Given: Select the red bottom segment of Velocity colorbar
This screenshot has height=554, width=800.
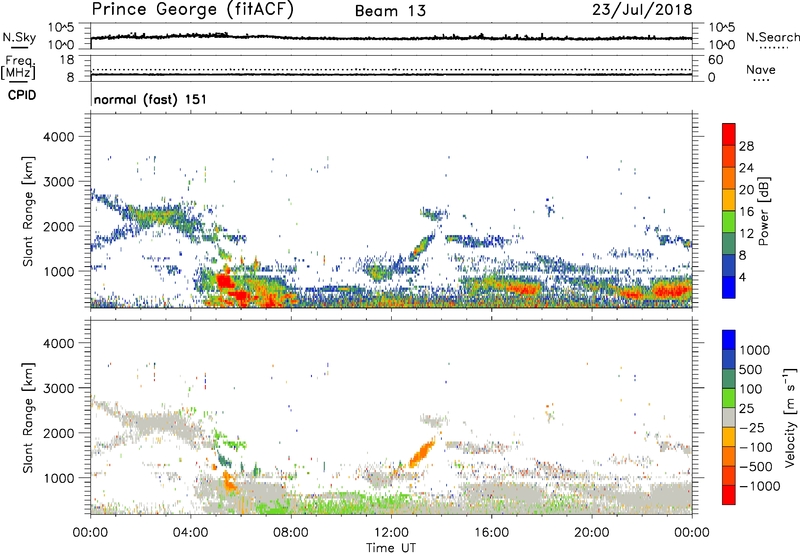Looking at the screenshot, I should pos(729,495).
